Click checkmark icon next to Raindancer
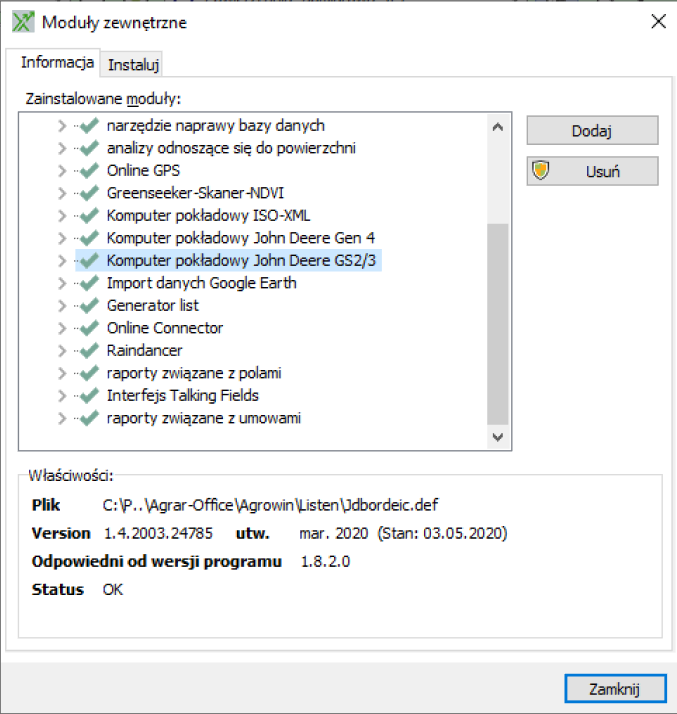Viewport: 677px width, 714px height. click(x=90, y=351)
